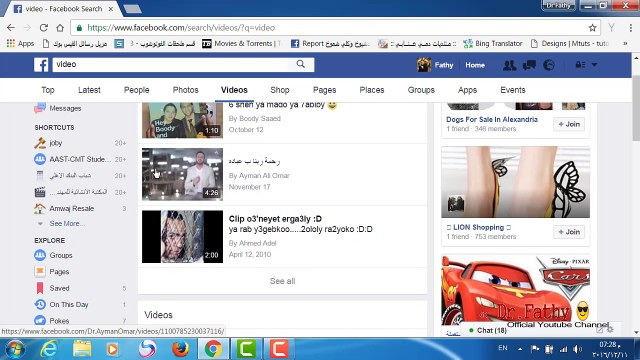The height and width of the screenshot is (360, 640).
Task: Switch to Top search tab
Action: pyautogui.click(x=48, y=90)
